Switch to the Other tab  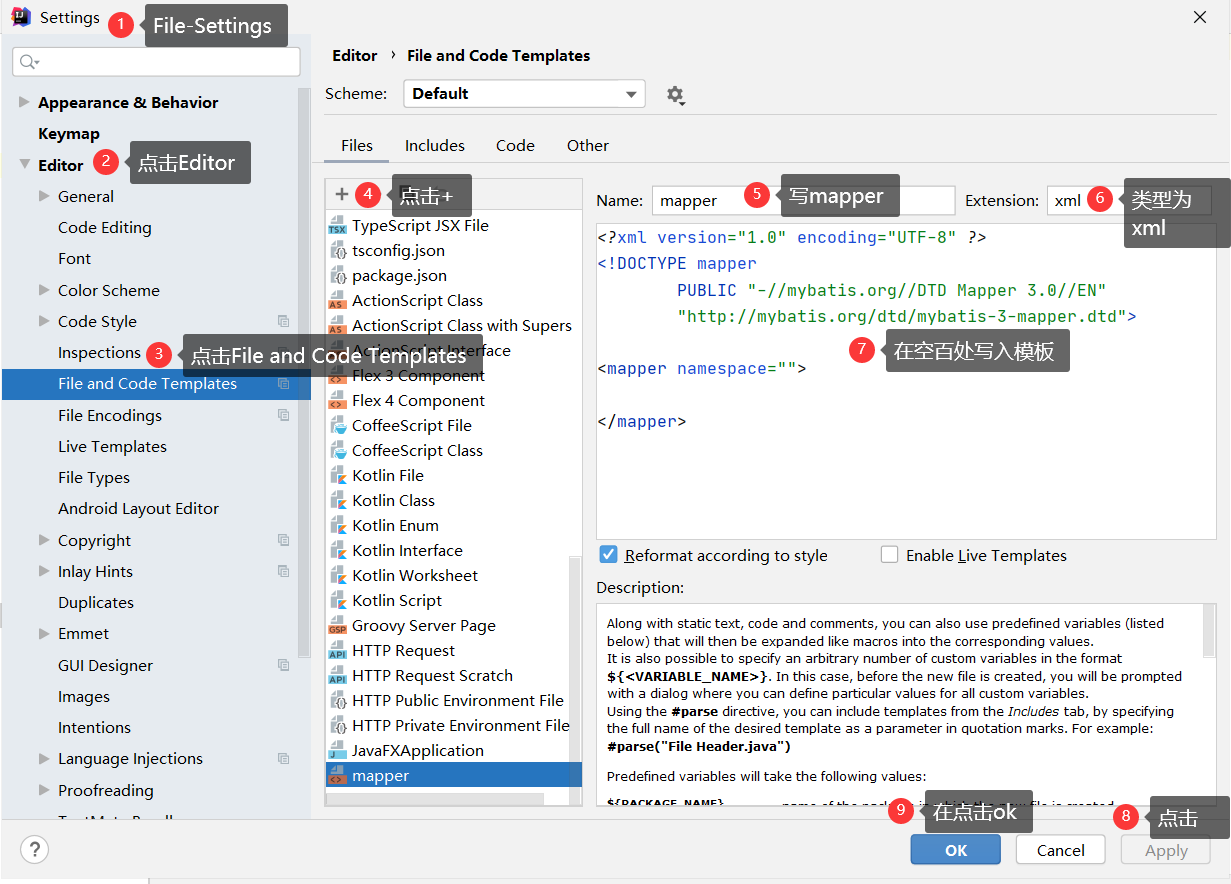(x=588, y=146)
